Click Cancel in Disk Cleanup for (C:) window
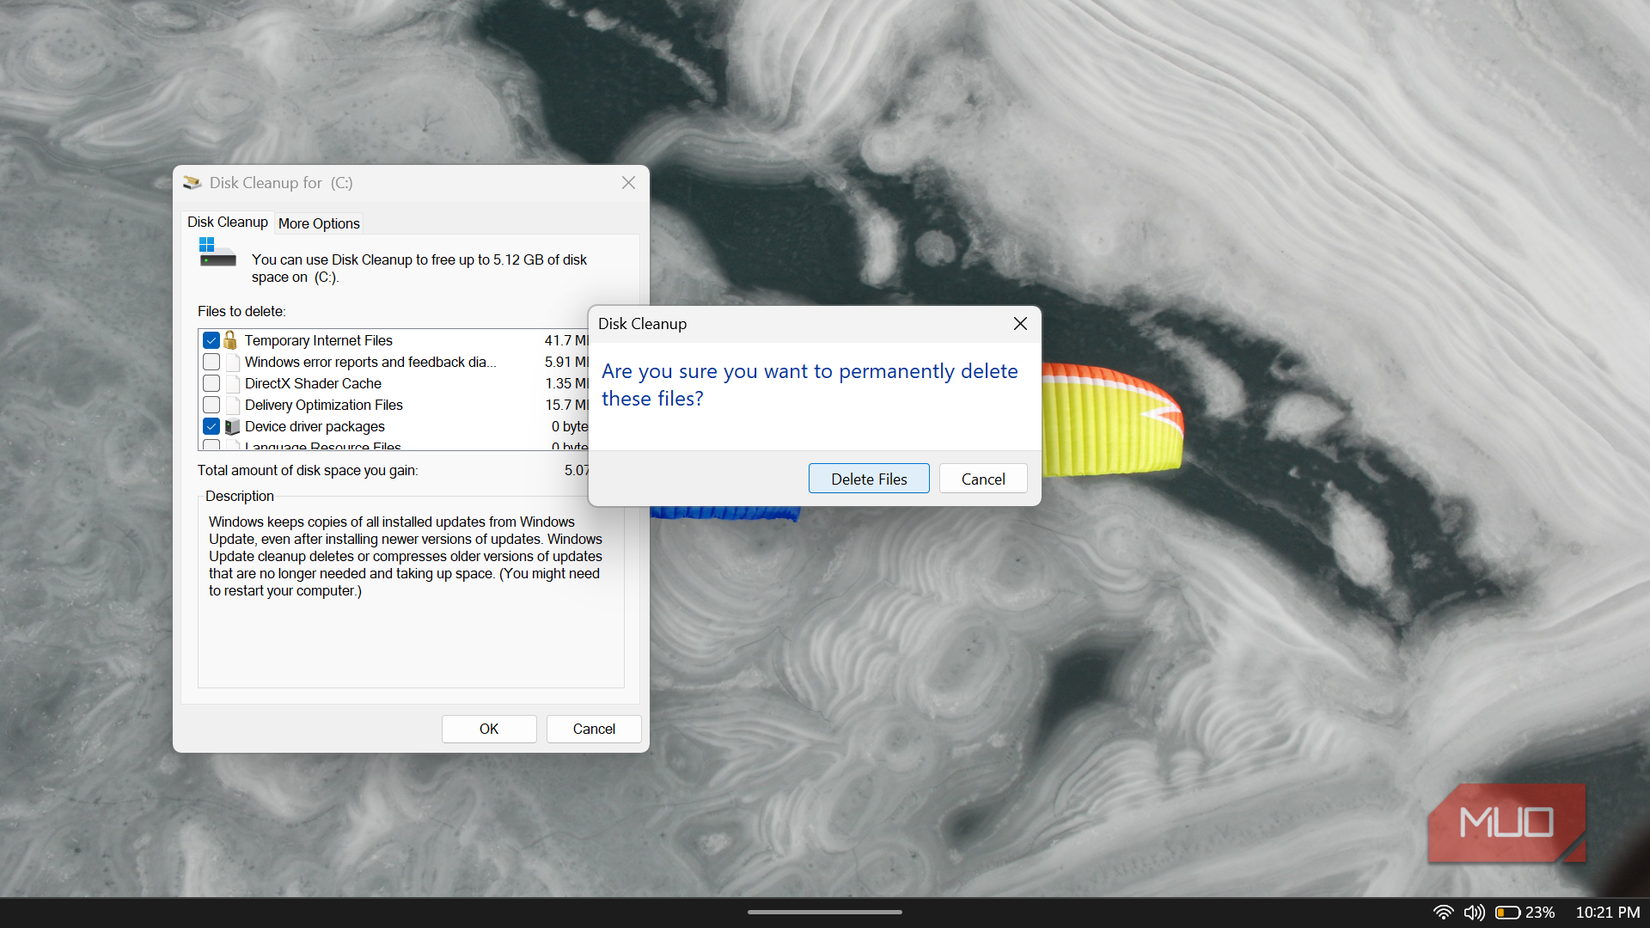The height and width of the screenshot is (928, 1650). tap(594, 729)
